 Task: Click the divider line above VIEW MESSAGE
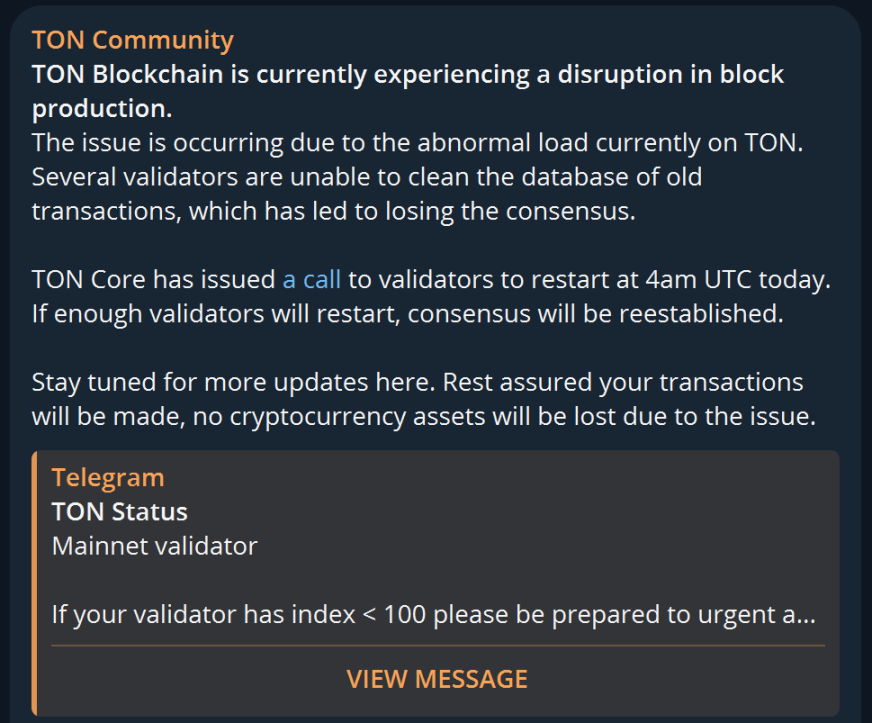[x=438, y=646]
